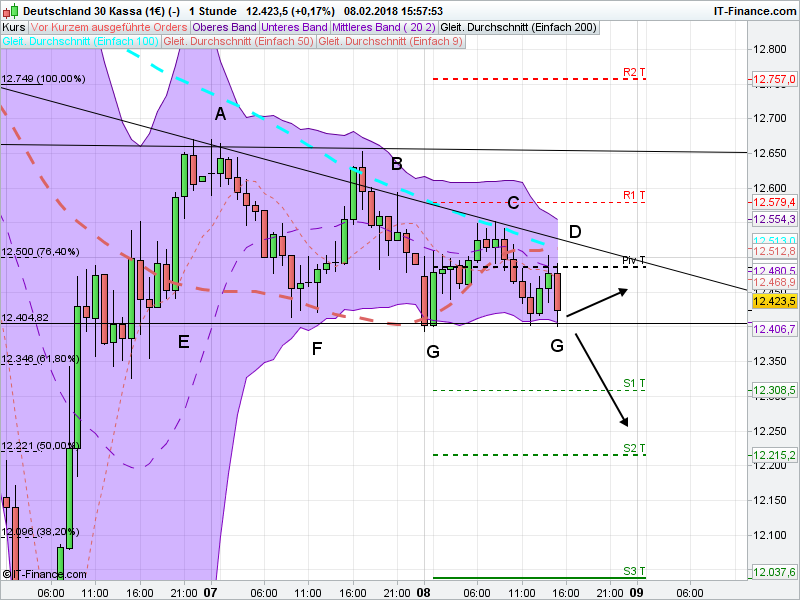Select the "Gleit. Durchschnitt (Einfach 100)" legend entry

(x=80, y=42)
